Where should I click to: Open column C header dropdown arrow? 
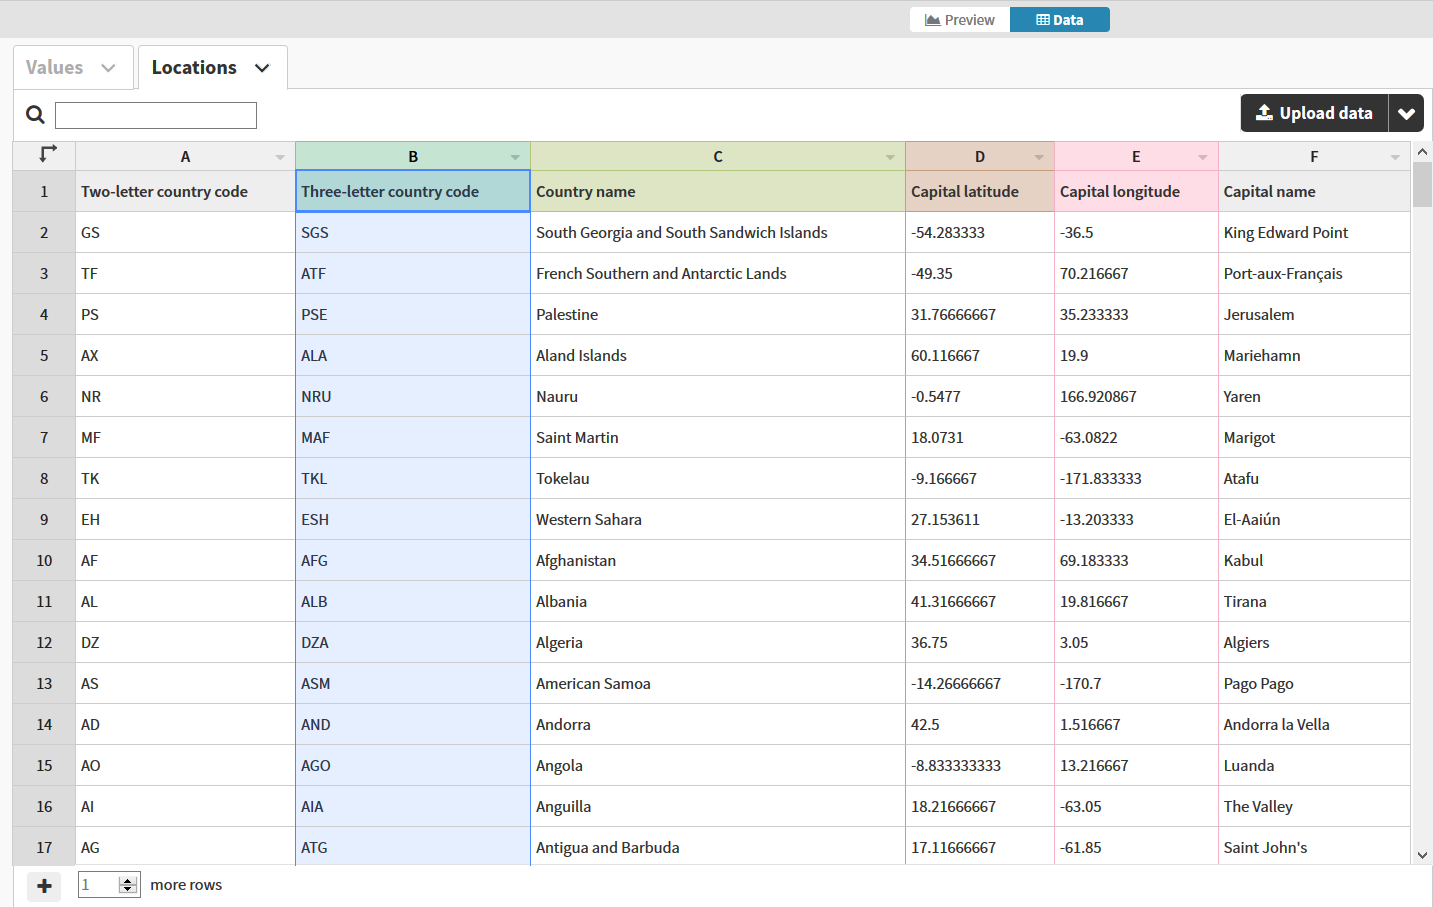[x=890, y=158]
